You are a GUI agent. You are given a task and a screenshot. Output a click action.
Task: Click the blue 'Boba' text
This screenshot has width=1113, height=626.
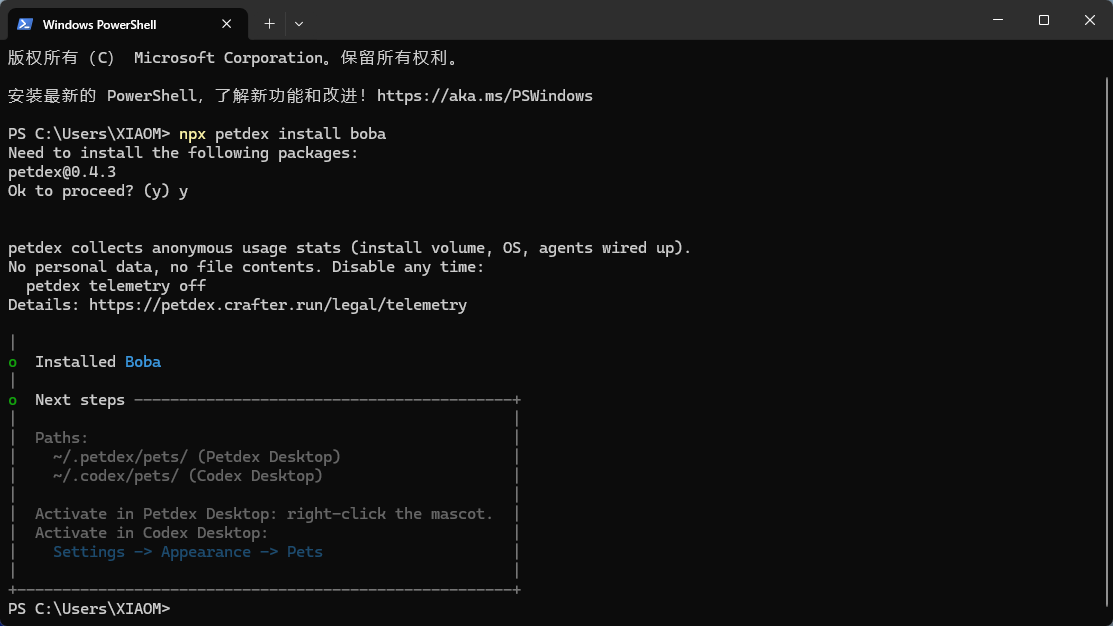click(143, 362)
